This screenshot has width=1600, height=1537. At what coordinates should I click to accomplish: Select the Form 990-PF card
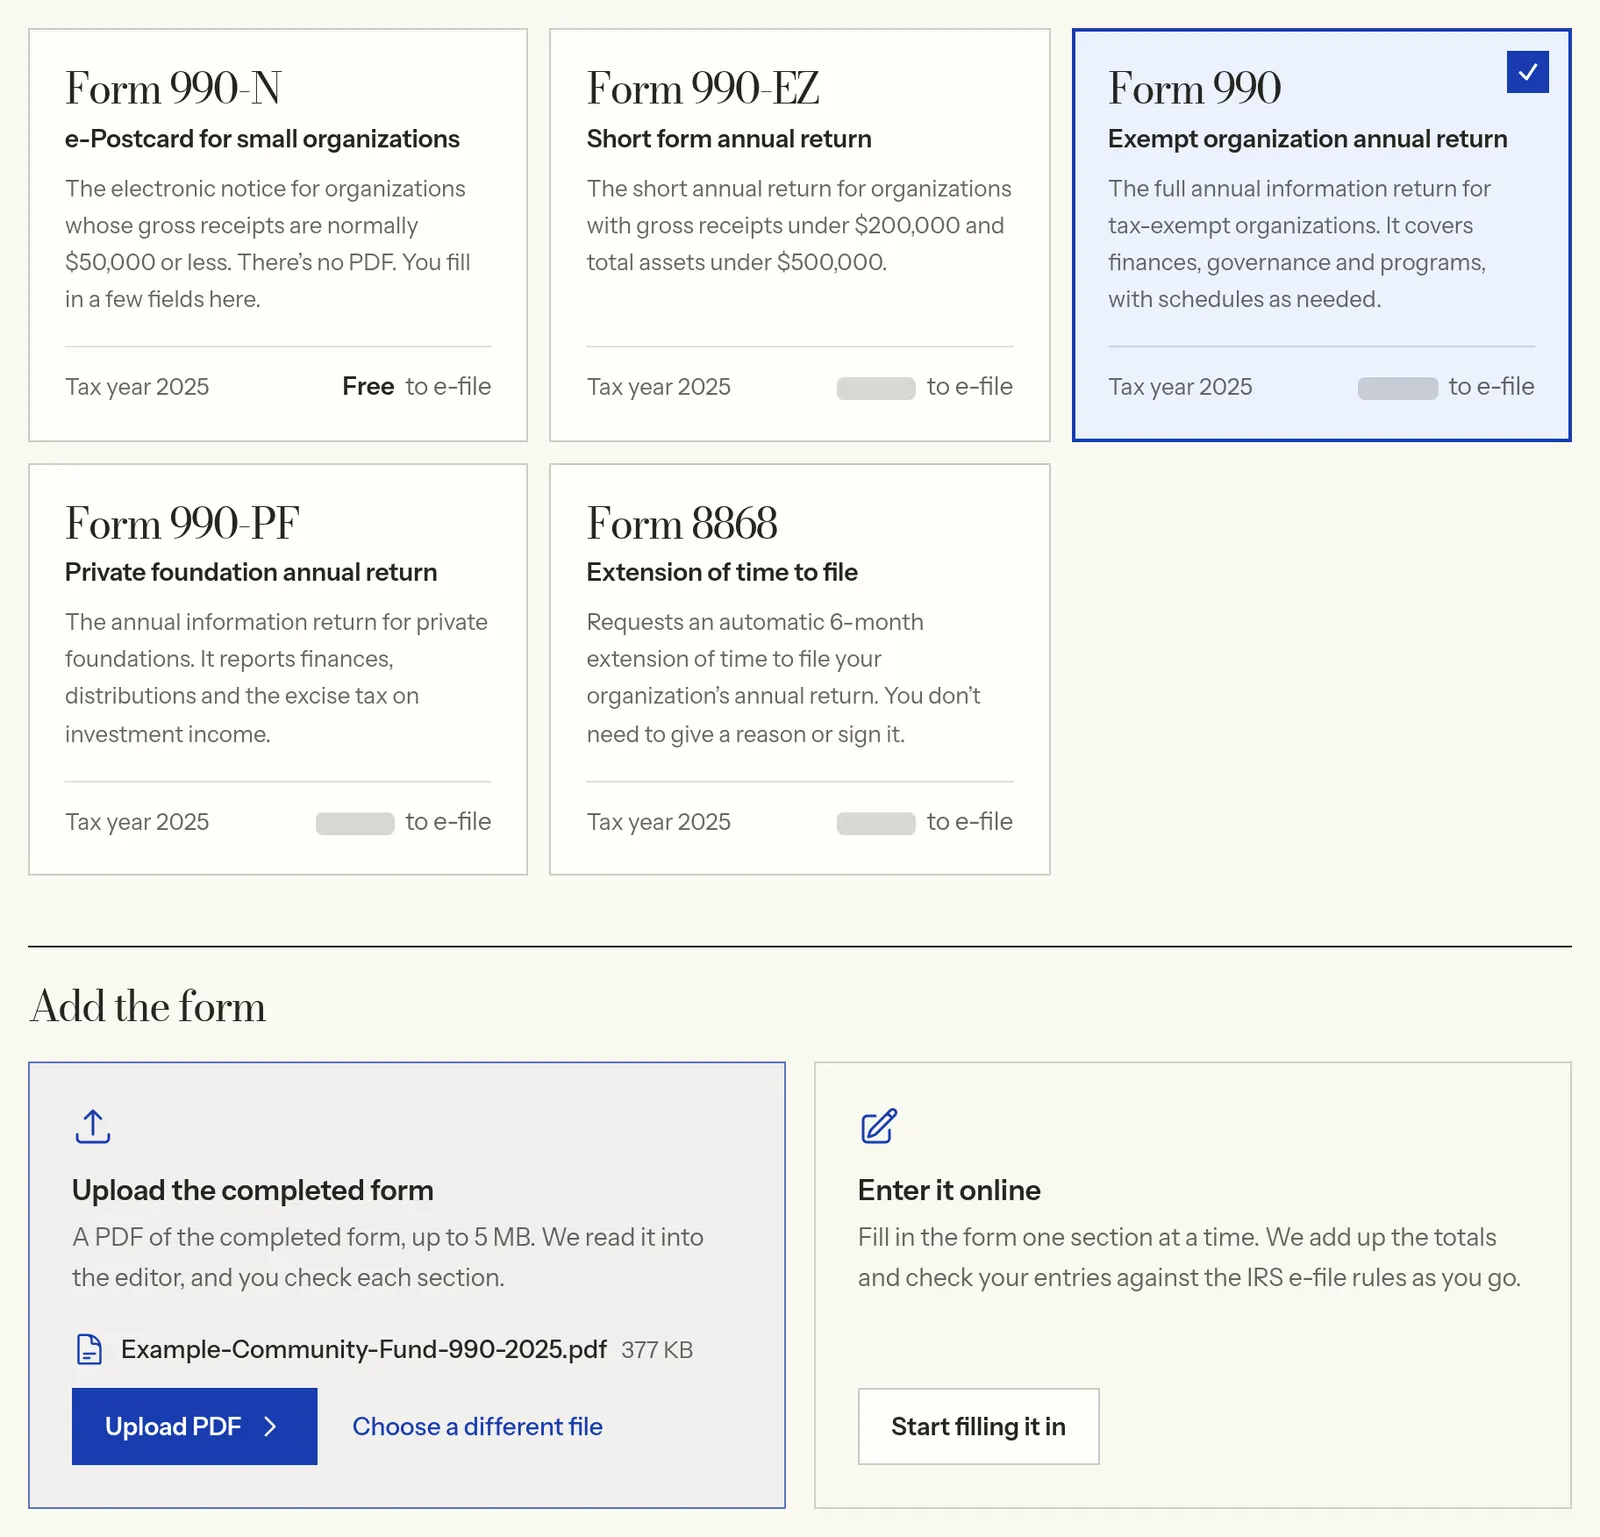[278, 669]
